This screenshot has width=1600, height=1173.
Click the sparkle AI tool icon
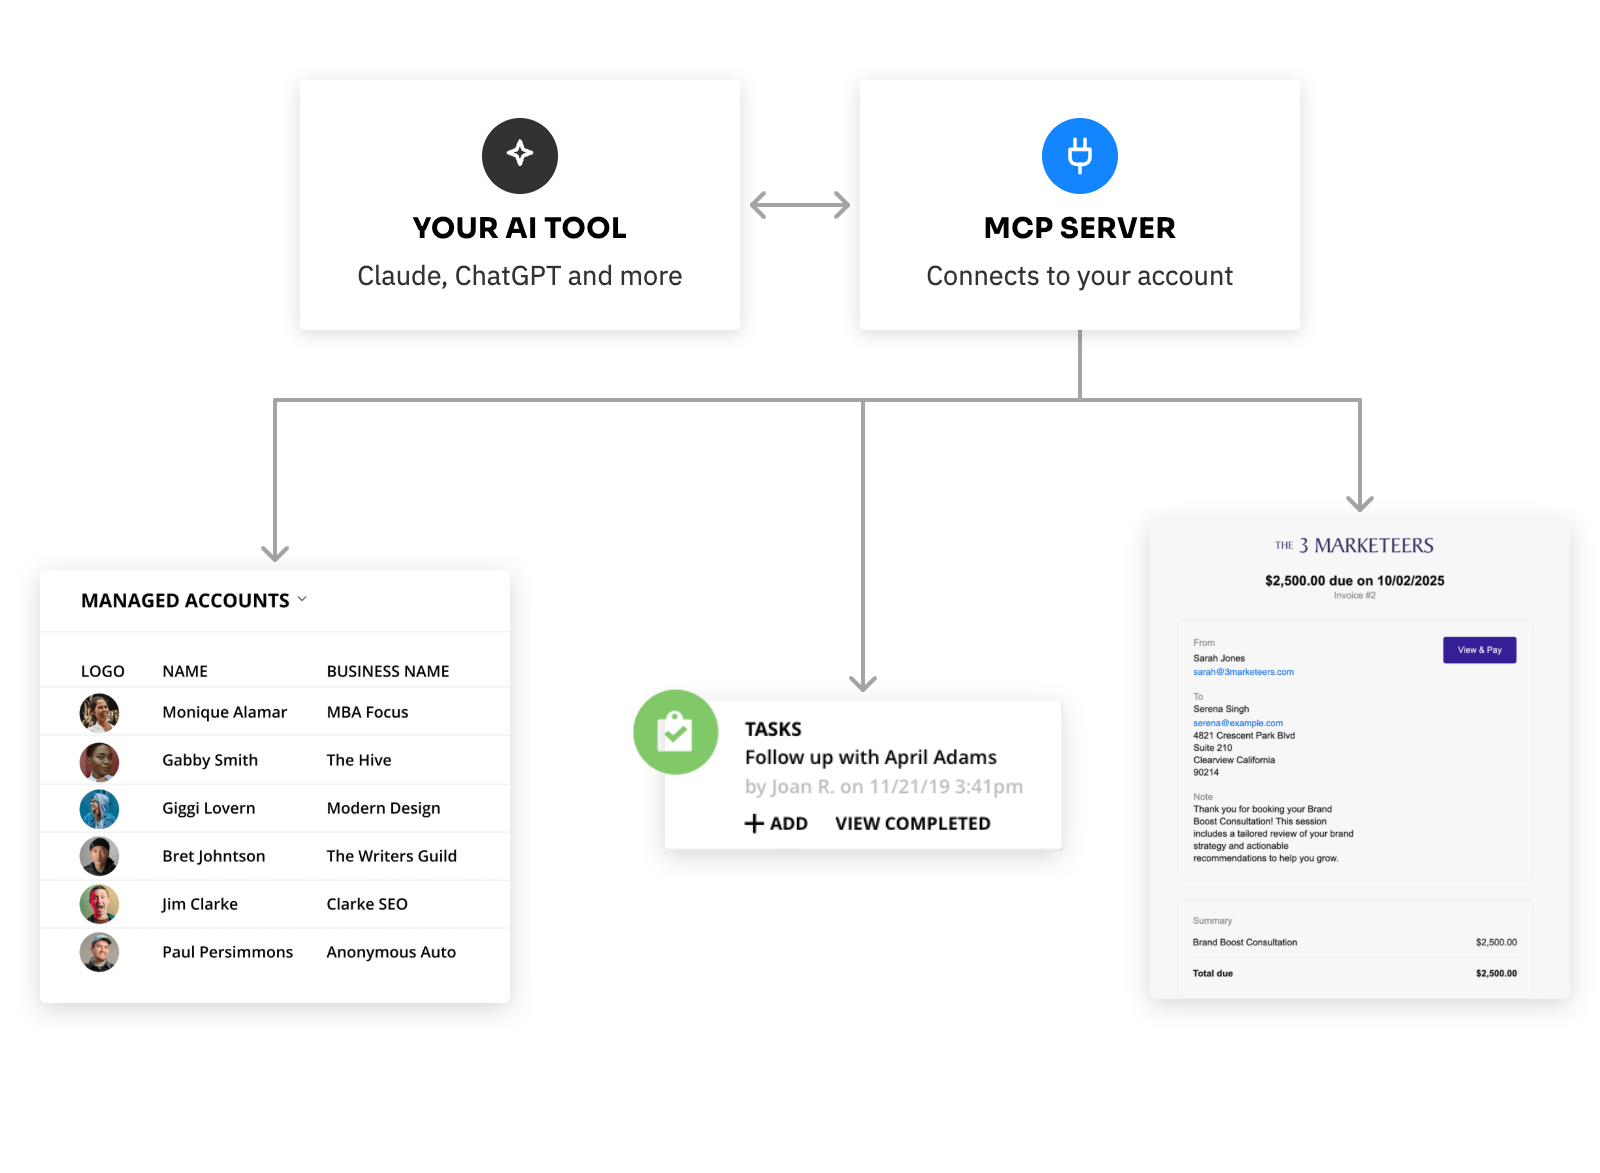(520, 156)
